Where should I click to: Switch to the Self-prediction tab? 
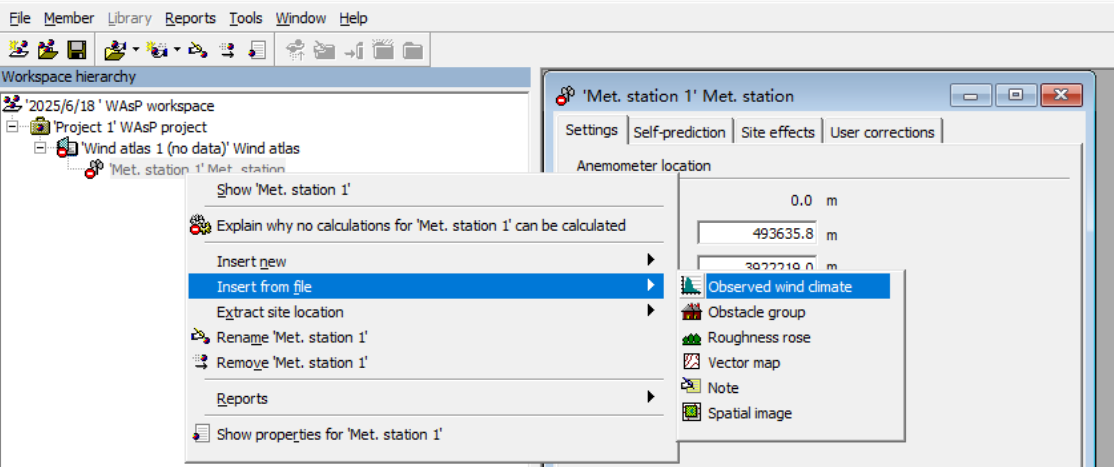coord(679,132)
